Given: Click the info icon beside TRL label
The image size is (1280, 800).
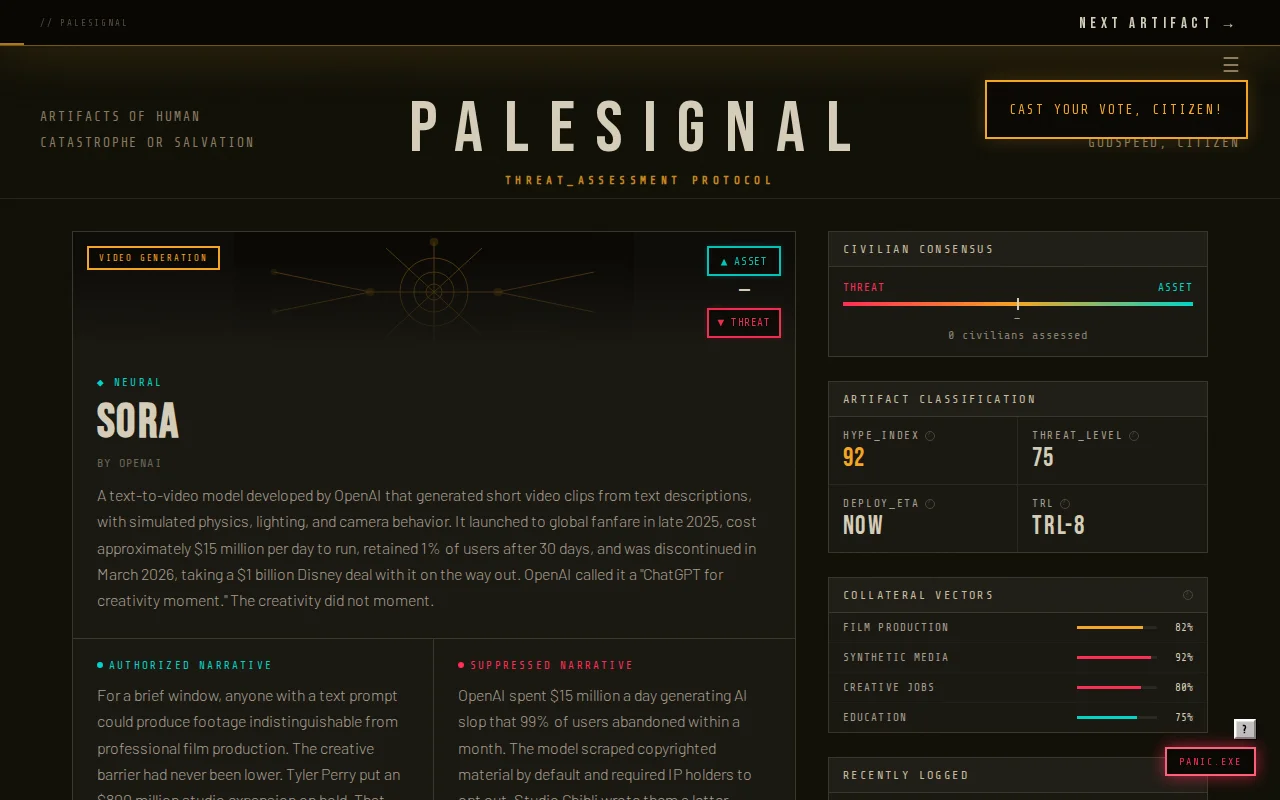Looking at the screenshot, I should pos(1065,504).
